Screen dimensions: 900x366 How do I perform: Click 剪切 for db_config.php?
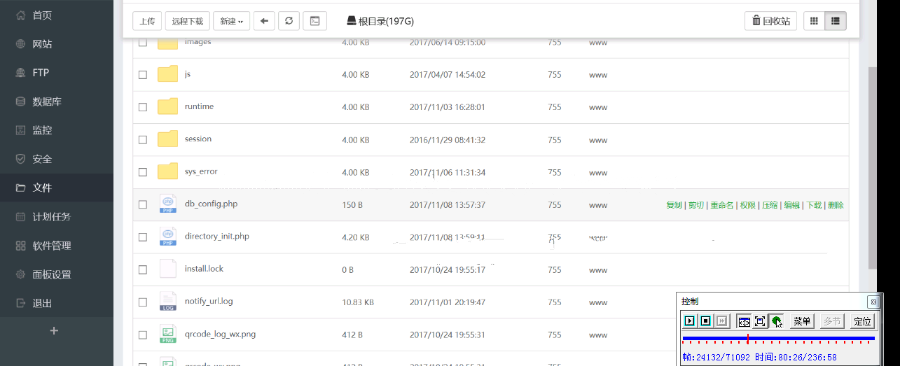696,205
